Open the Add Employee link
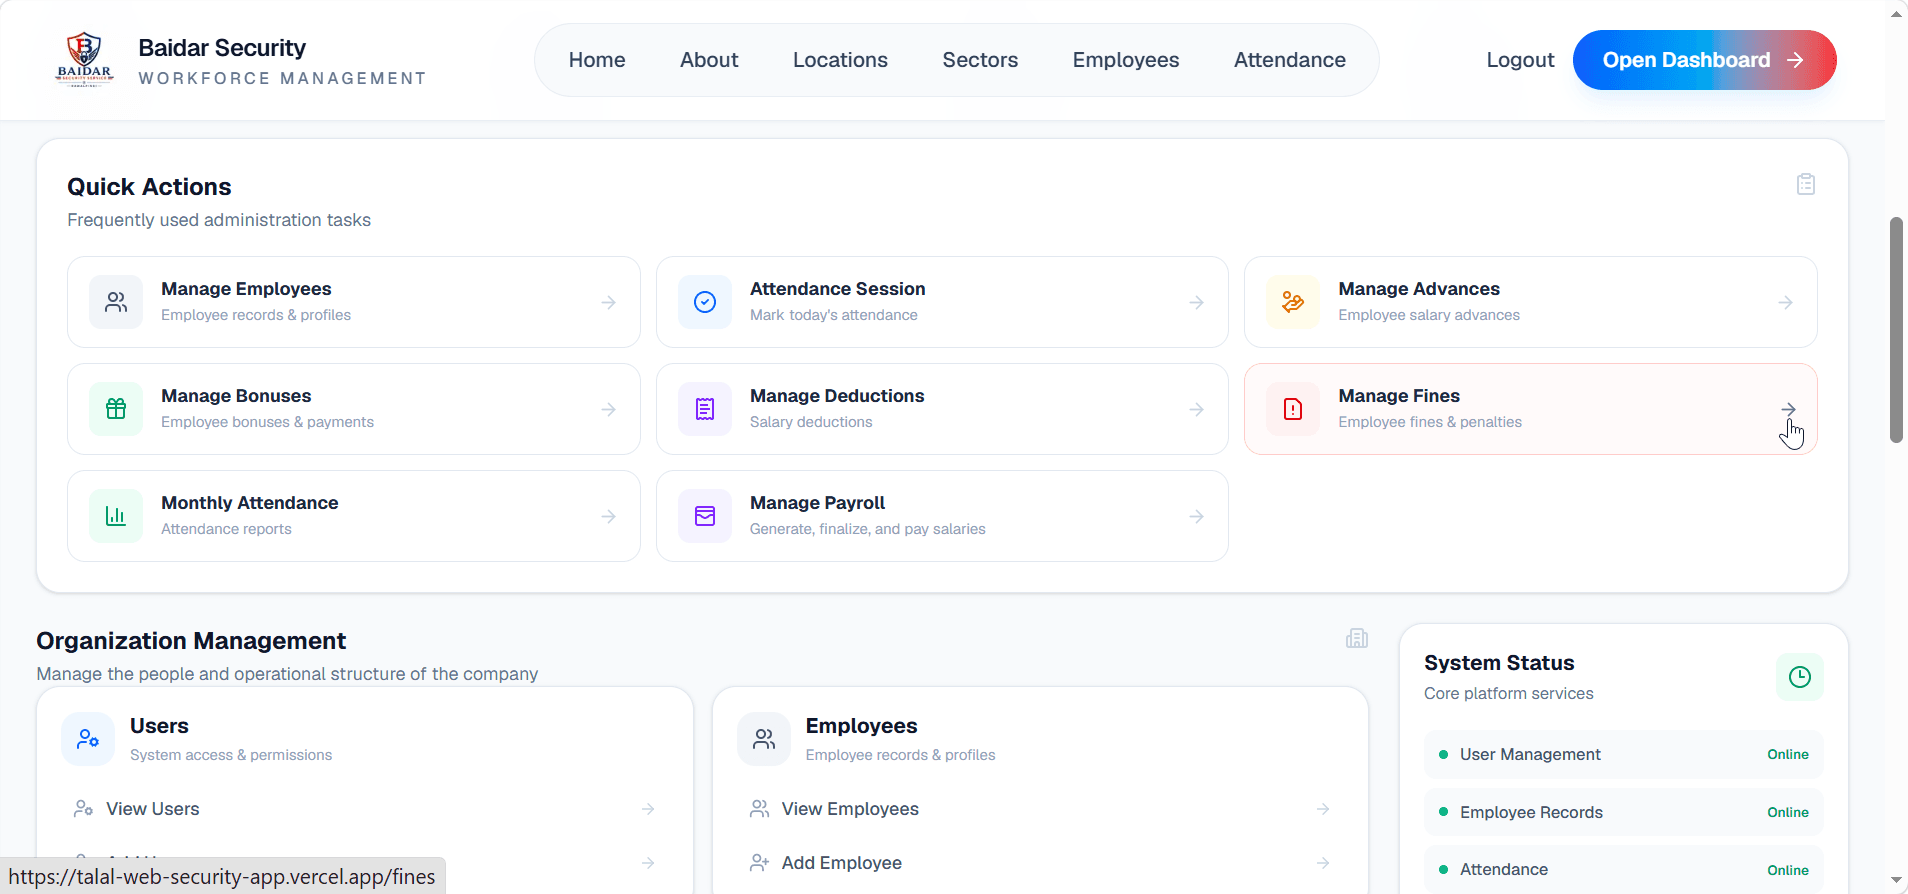Screen dimensions: 1908x894 click(842, 862)
